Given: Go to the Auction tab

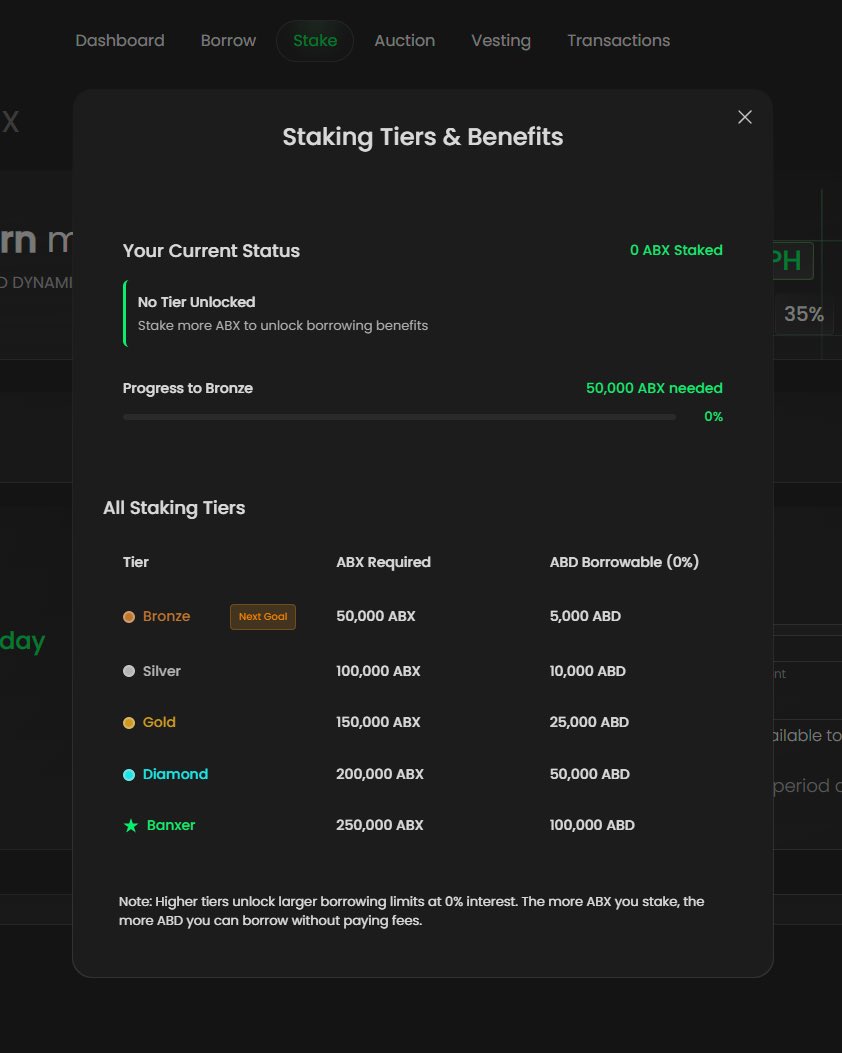Looking at the screenshot, I should click(404, 40).
